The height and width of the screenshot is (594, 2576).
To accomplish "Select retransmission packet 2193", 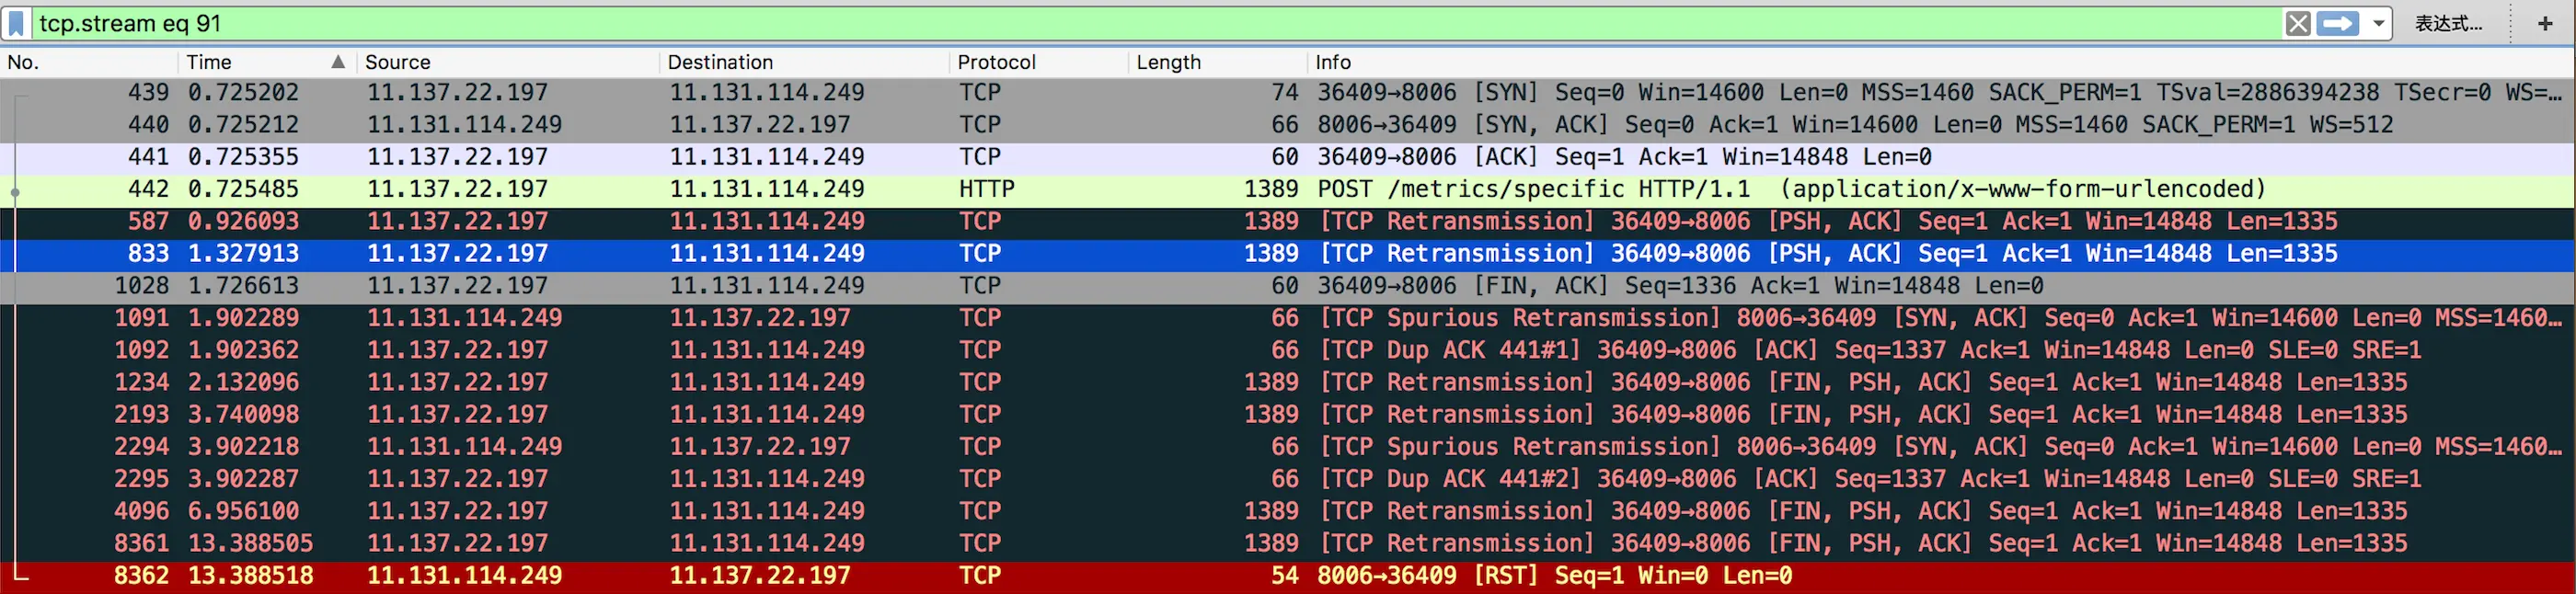I will pos(1288,414).
